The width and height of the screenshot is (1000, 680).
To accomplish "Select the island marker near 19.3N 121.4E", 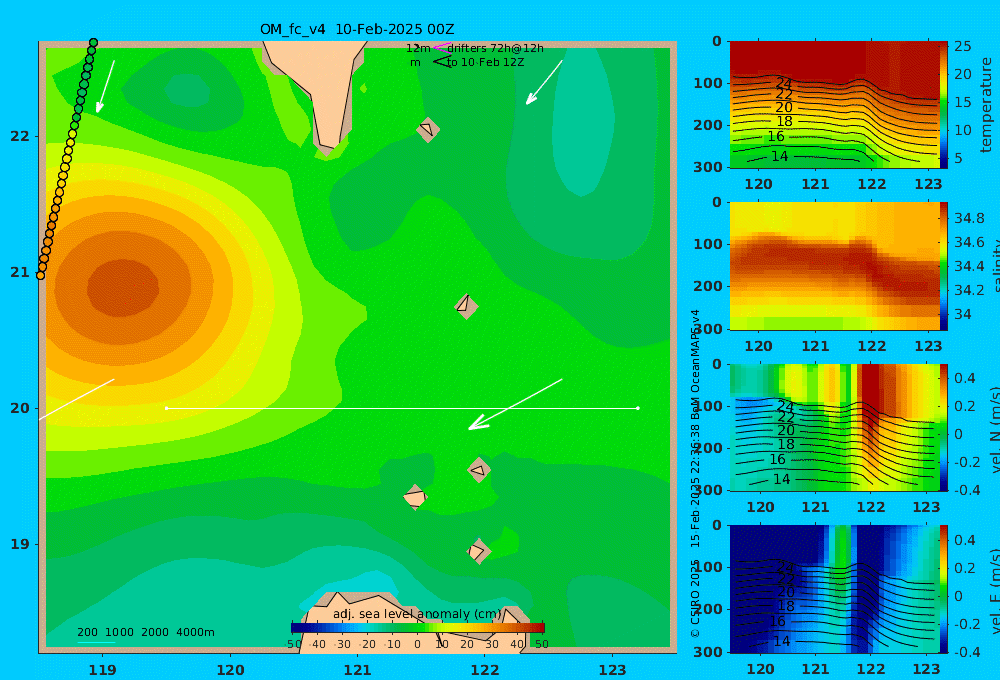I will [415, 497].
